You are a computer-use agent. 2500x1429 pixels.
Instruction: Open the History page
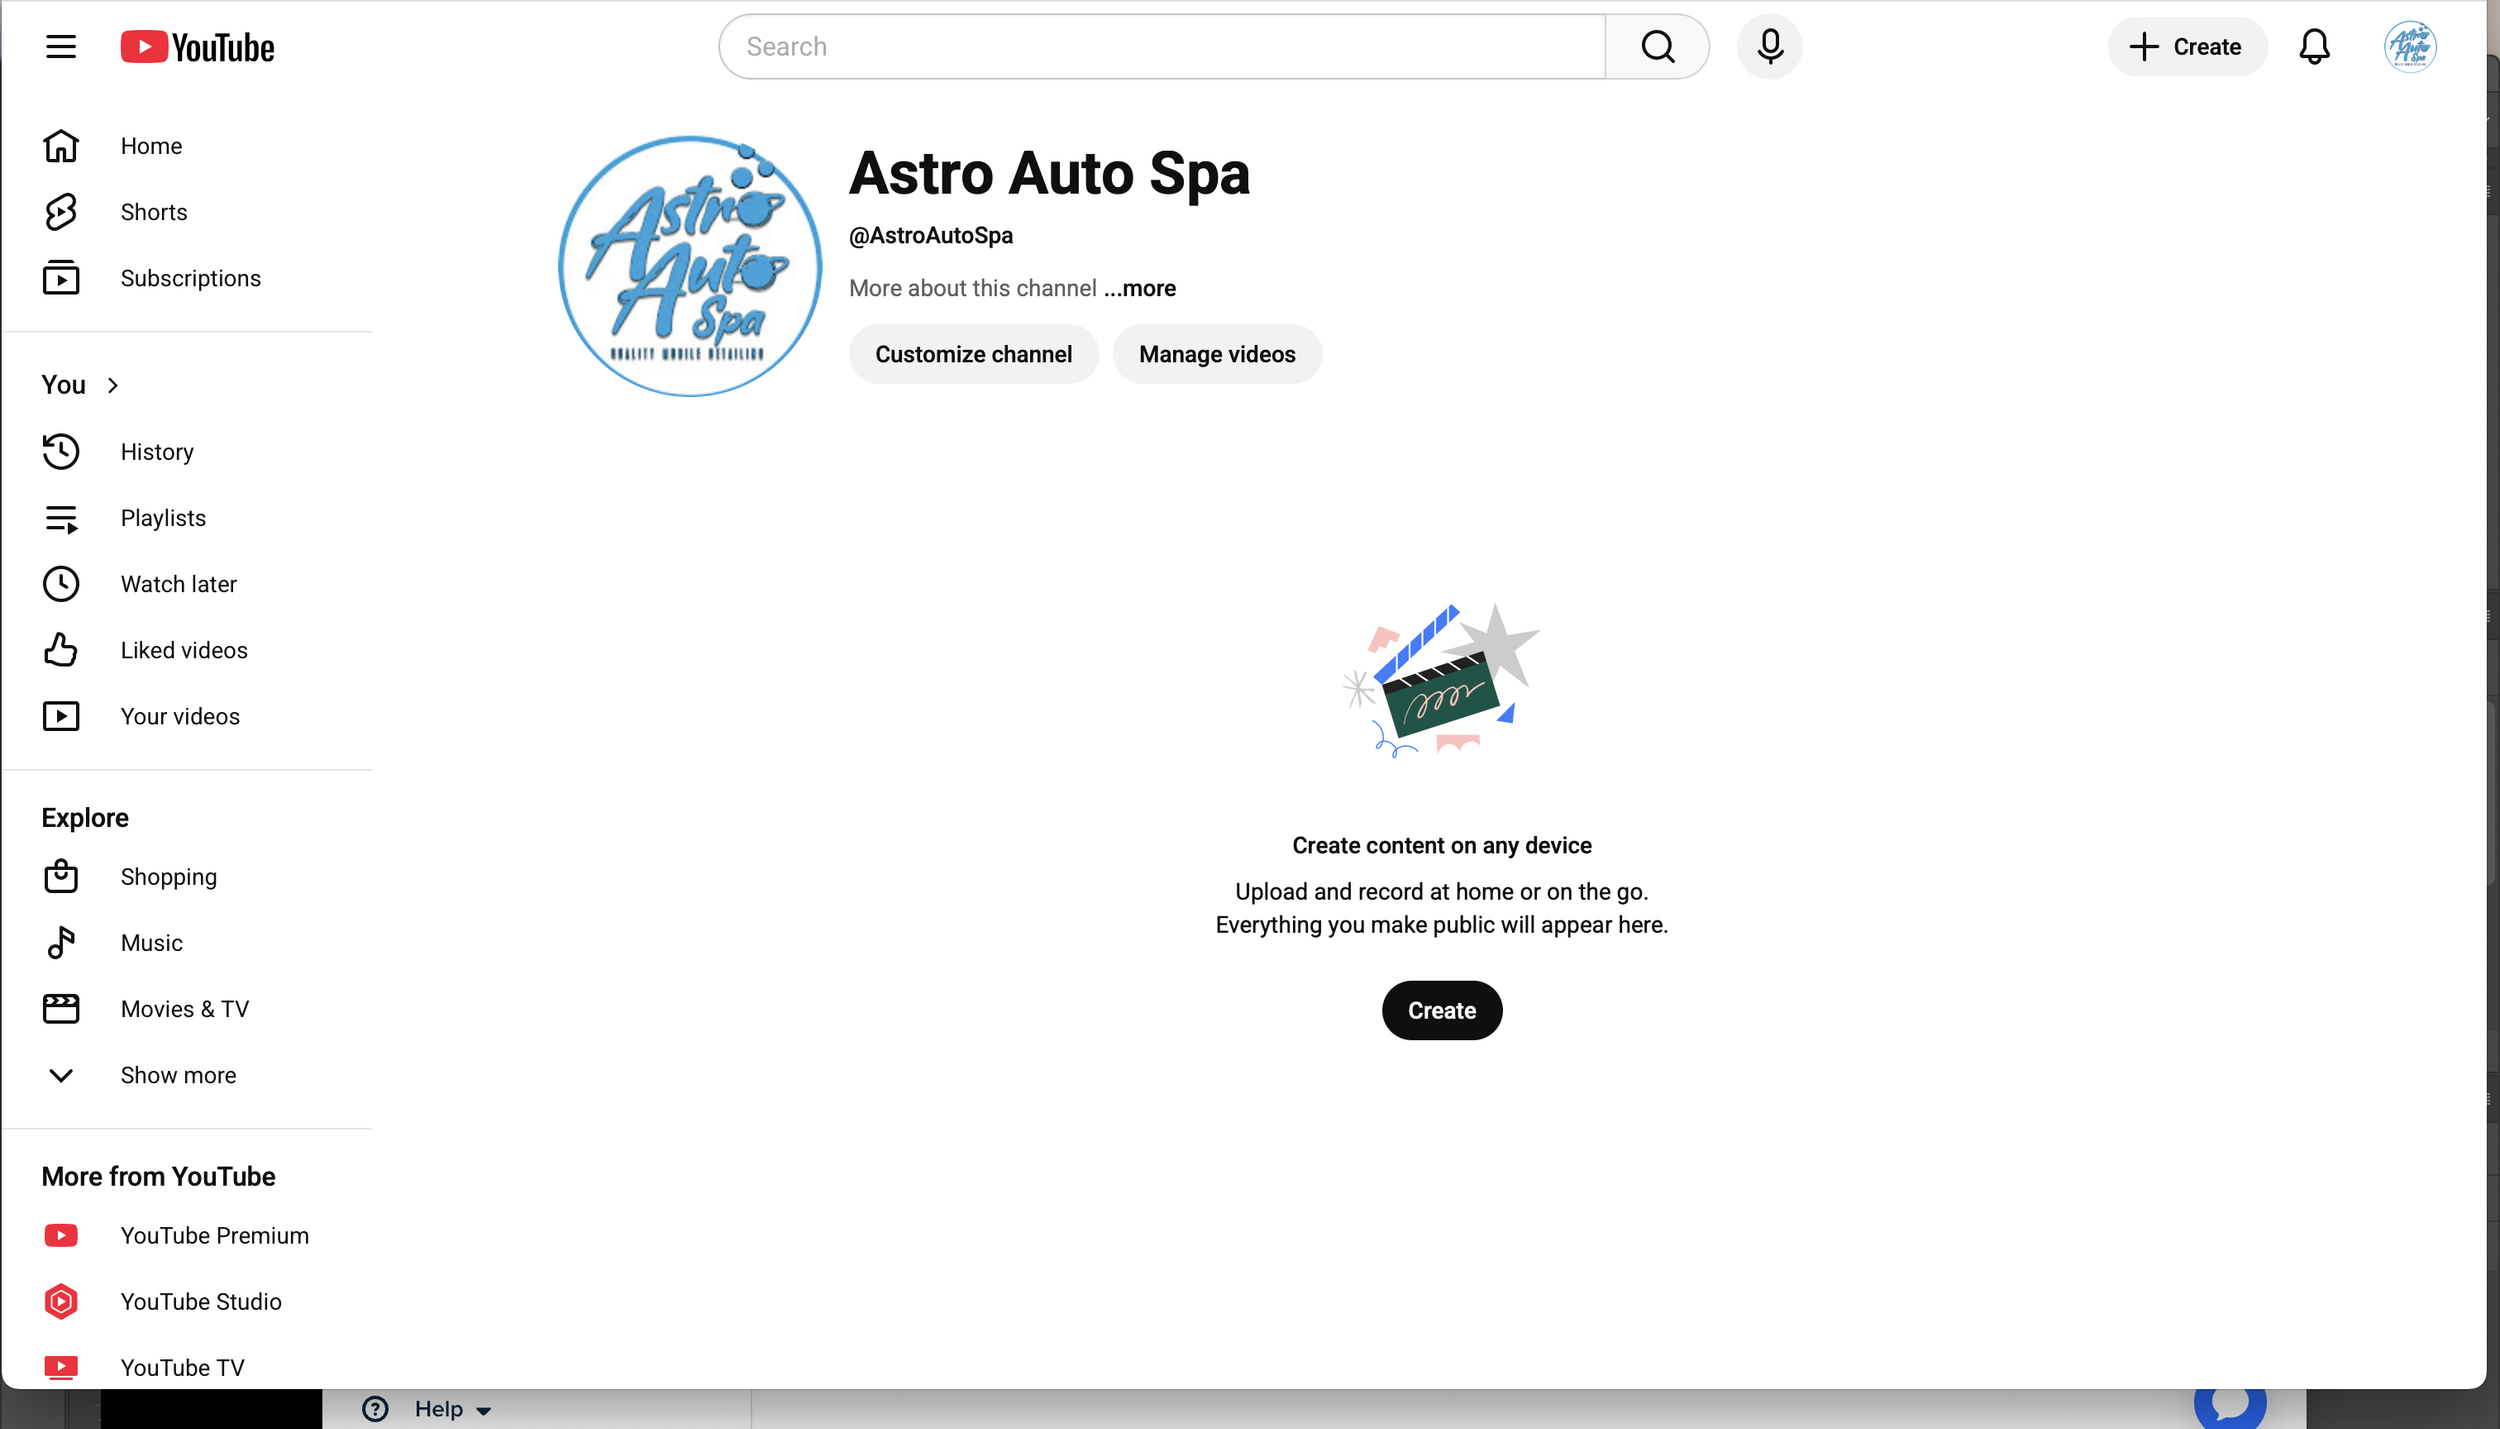(x=157, y=452)
